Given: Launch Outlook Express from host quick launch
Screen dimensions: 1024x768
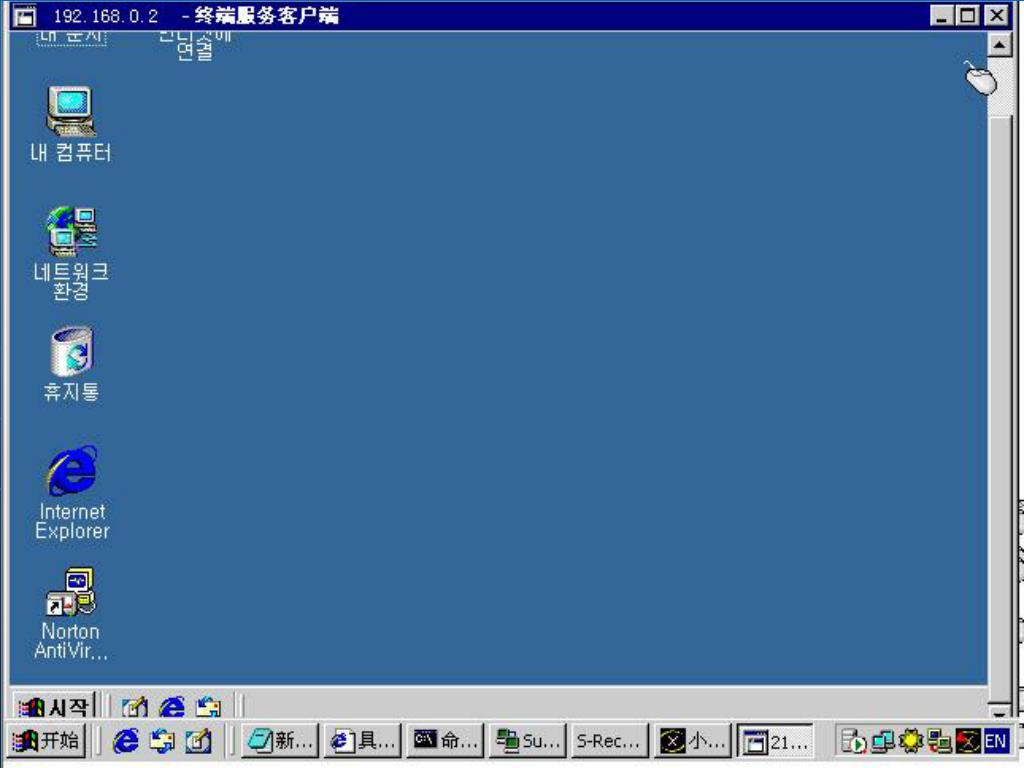Looking at the screenshot, I should [x=162, y=741].
